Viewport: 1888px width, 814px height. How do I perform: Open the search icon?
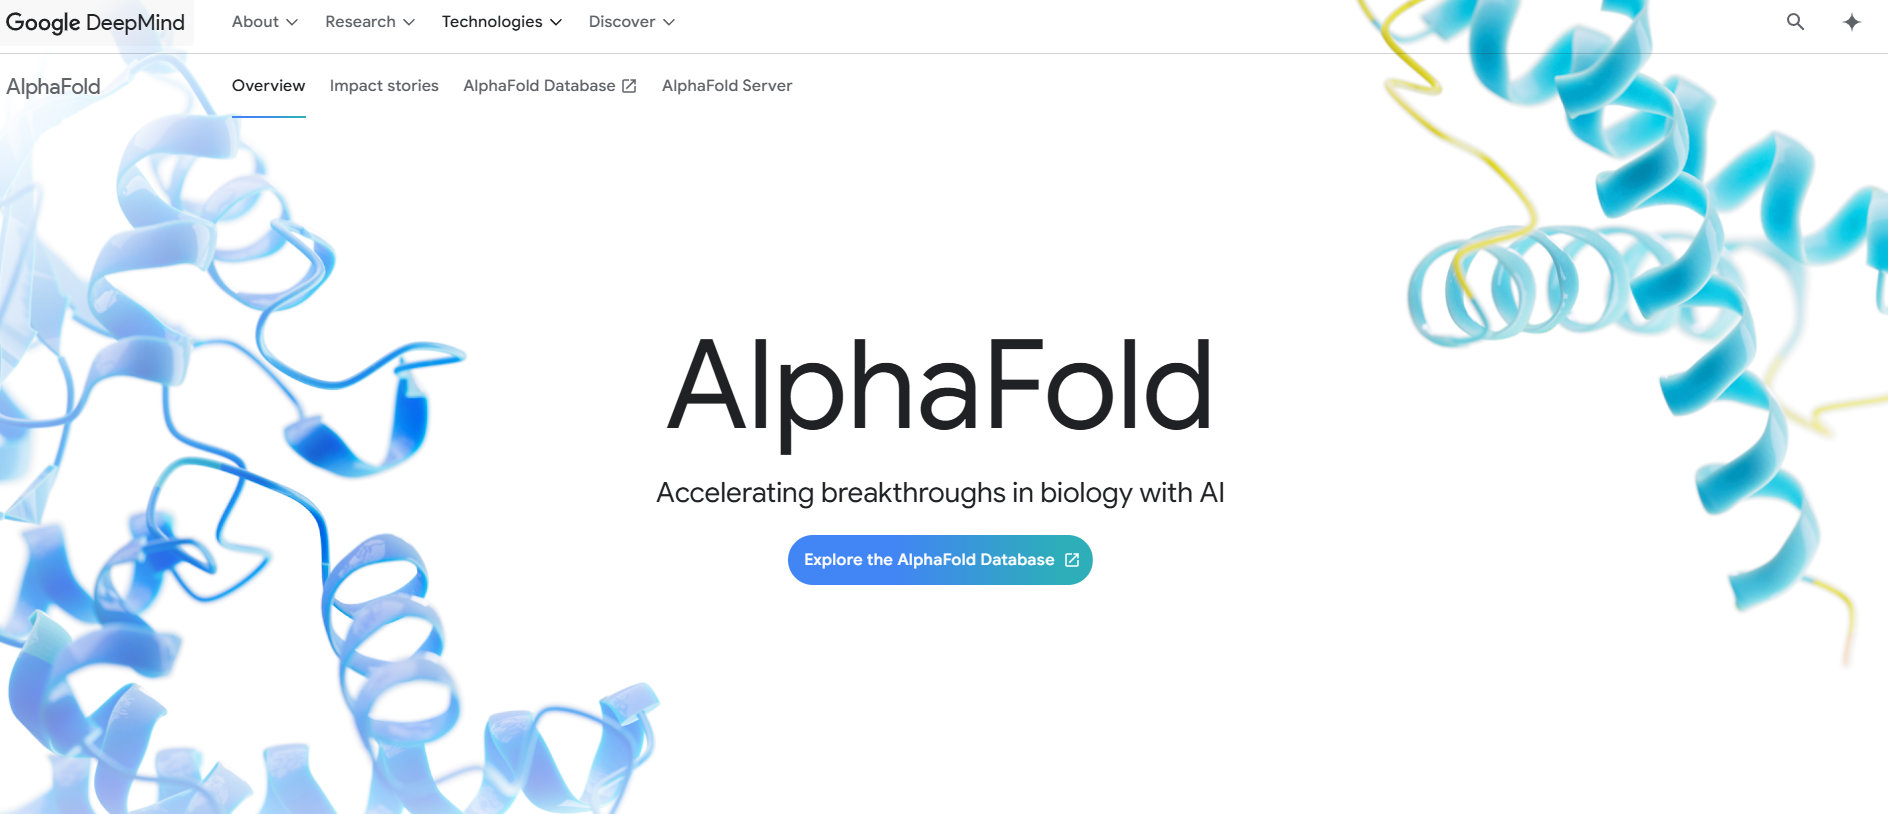click(x=1795, y=21)
